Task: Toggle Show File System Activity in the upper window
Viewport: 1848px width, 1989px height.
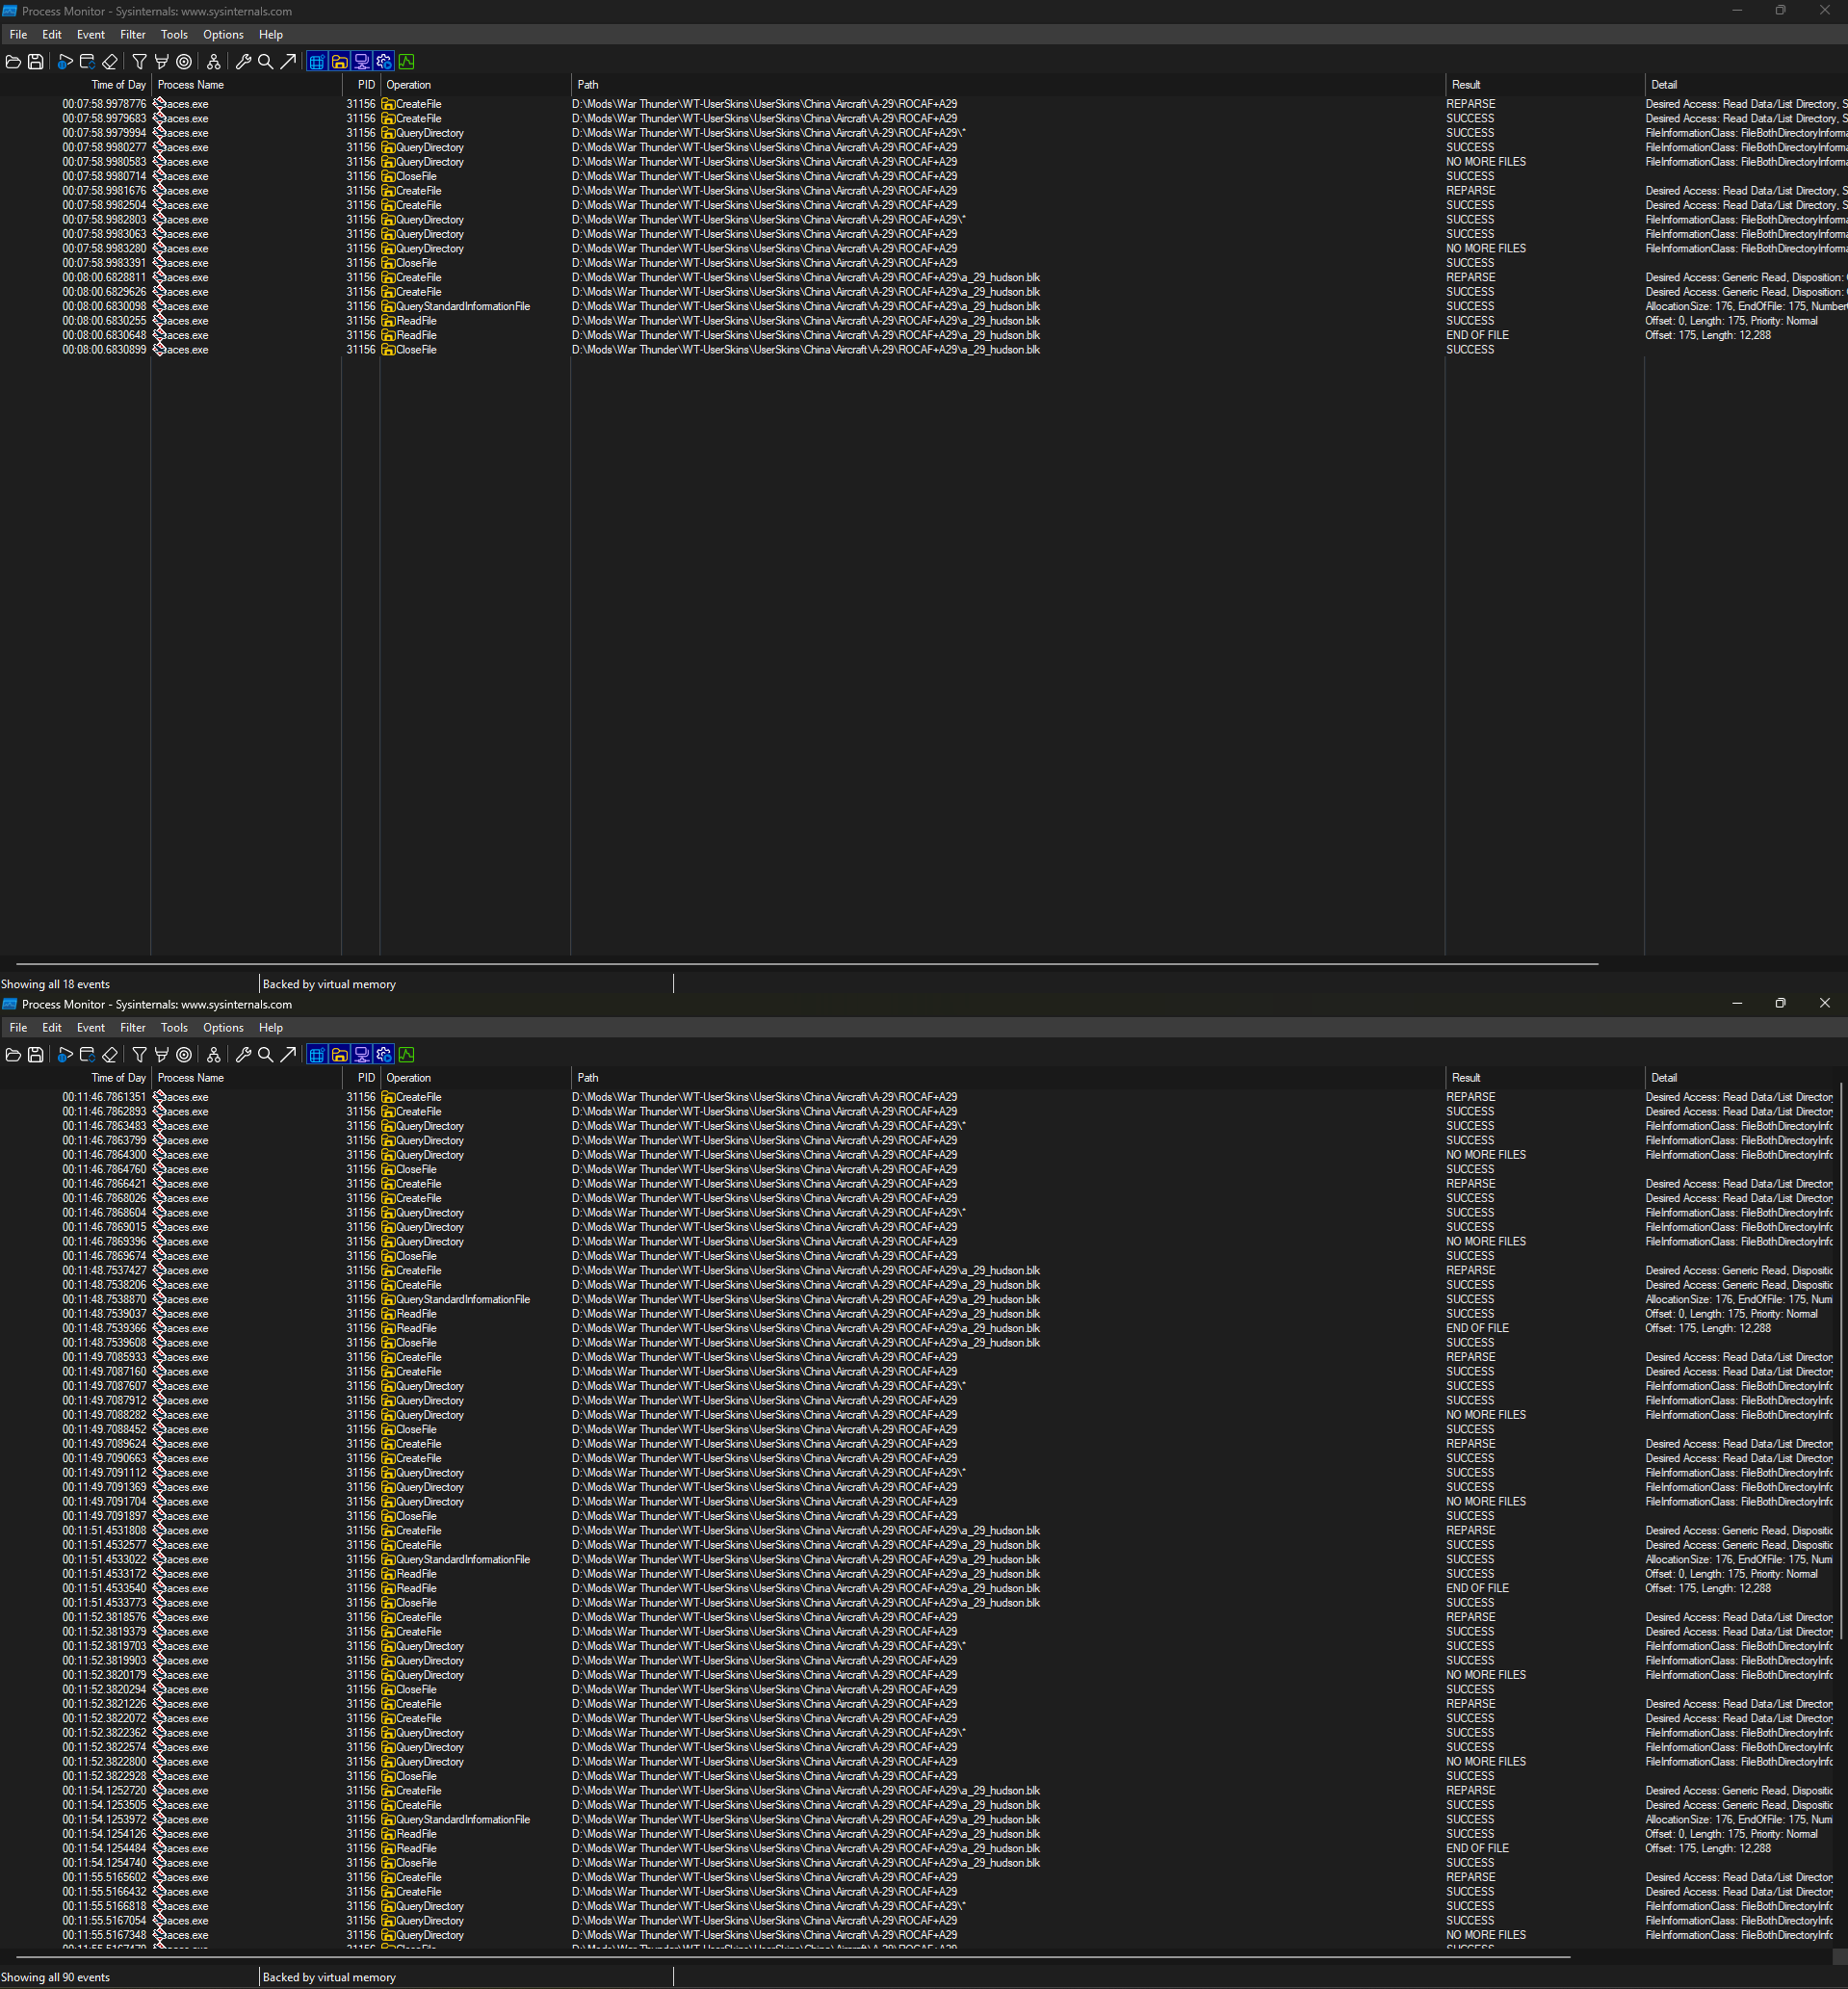Action: [340, 62]
